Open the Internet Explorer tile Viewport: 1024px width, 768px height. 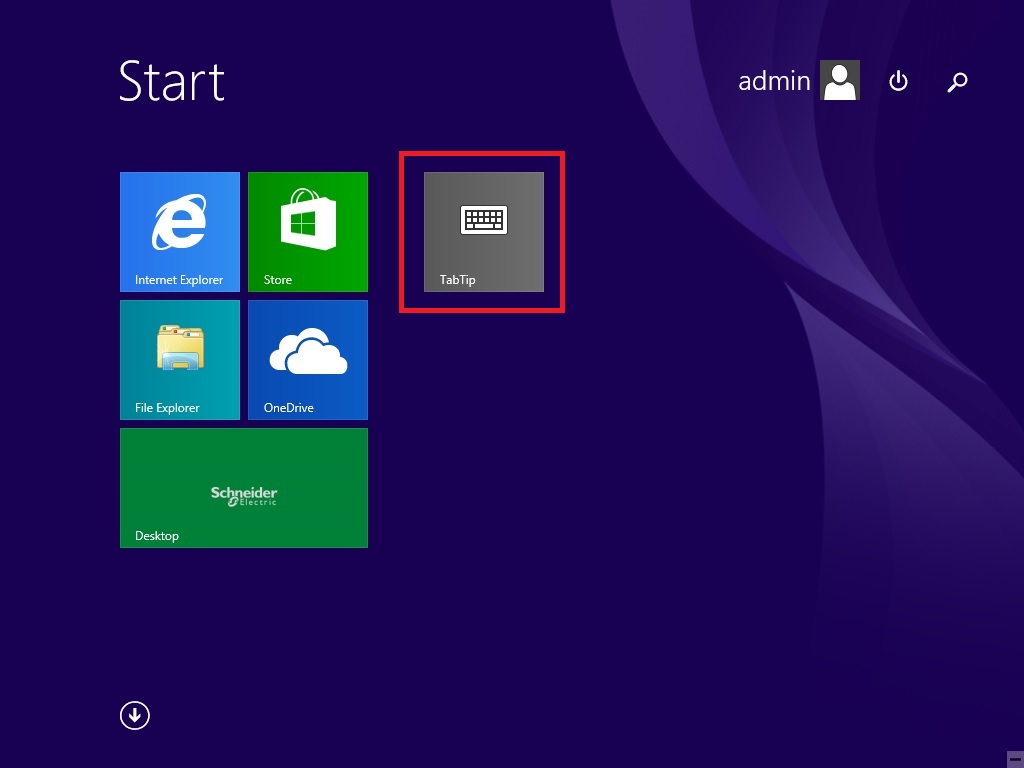[180, 232]
